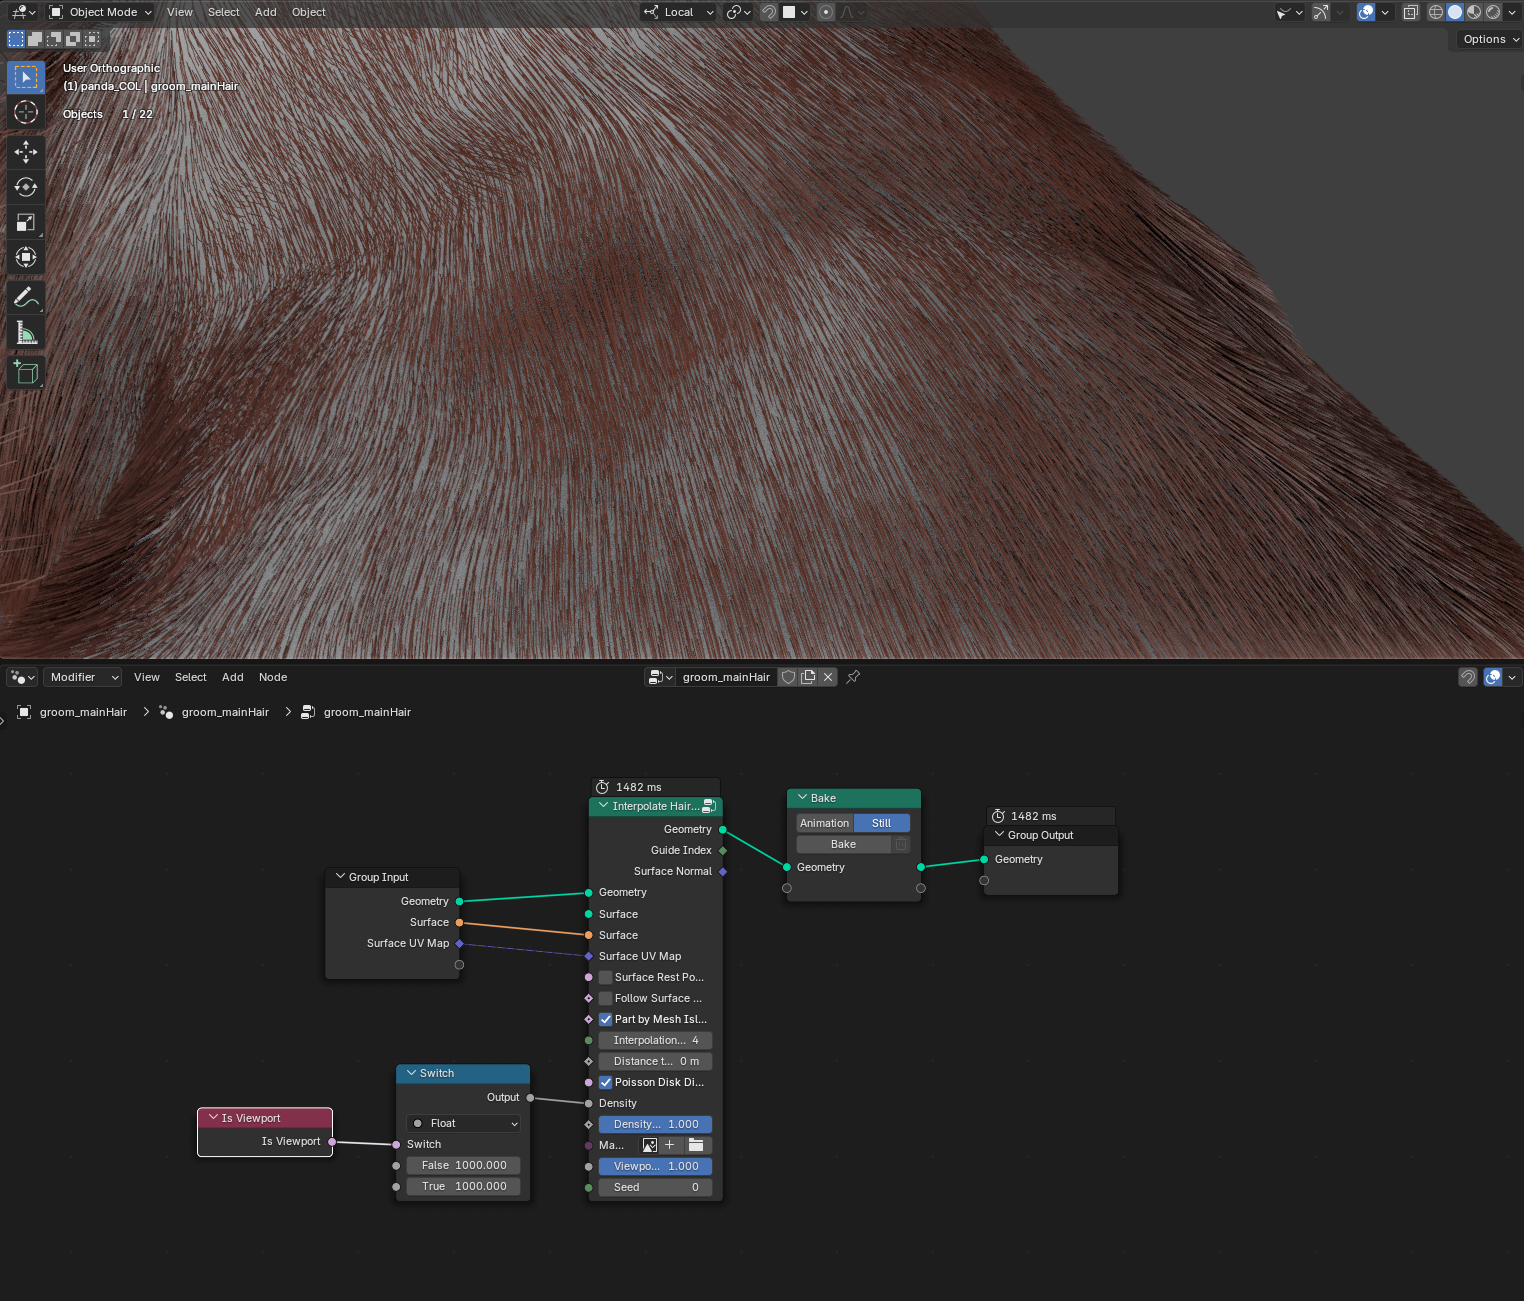Open Float type dropdown in Switch node
The image size is (1524, 1301).
(x=463, y=1123)
